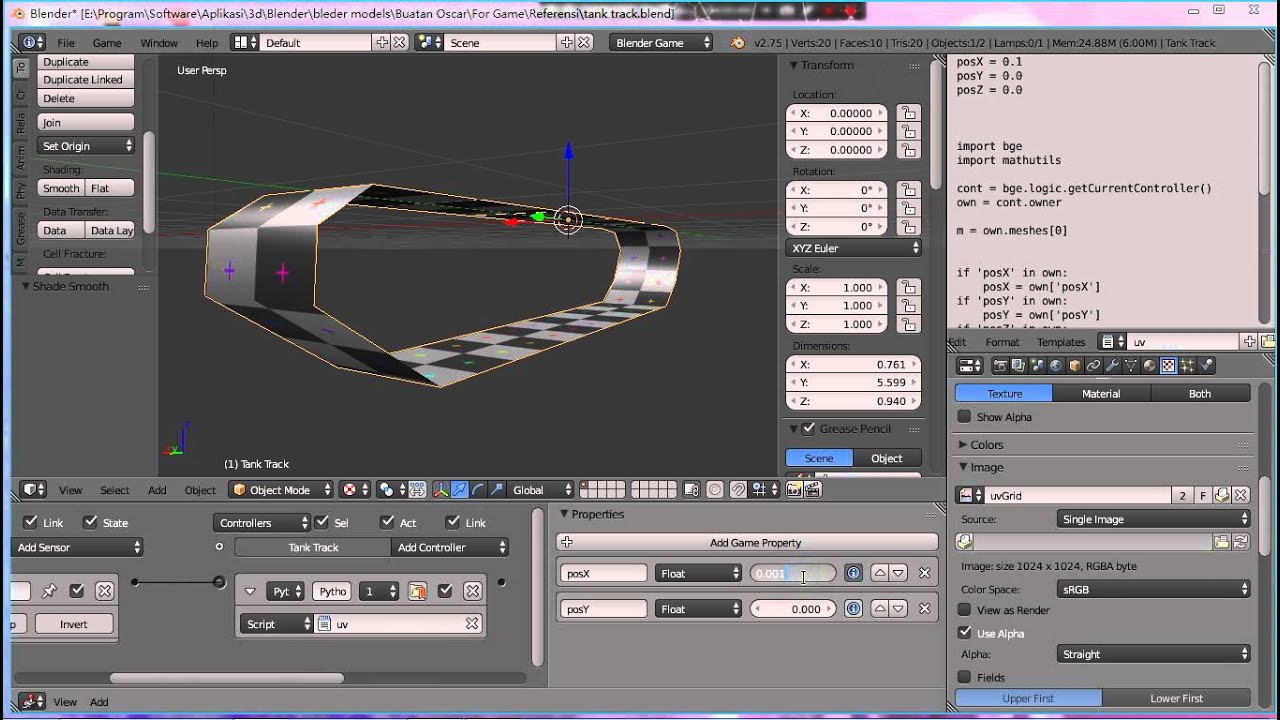
Task: Uncheck the Use Alpha checkbox
Action: (x=964, y=633)
